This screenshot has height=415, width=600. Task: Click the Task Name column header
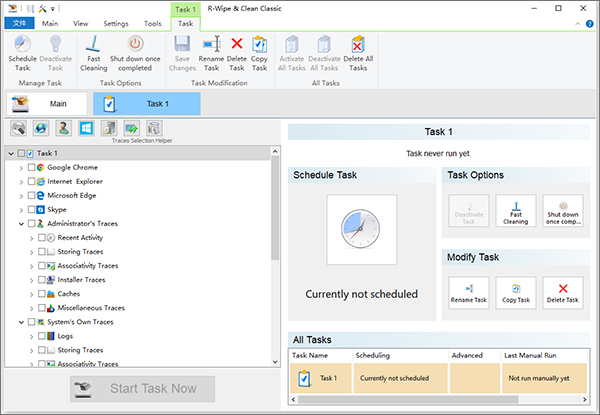coord(321,355)
